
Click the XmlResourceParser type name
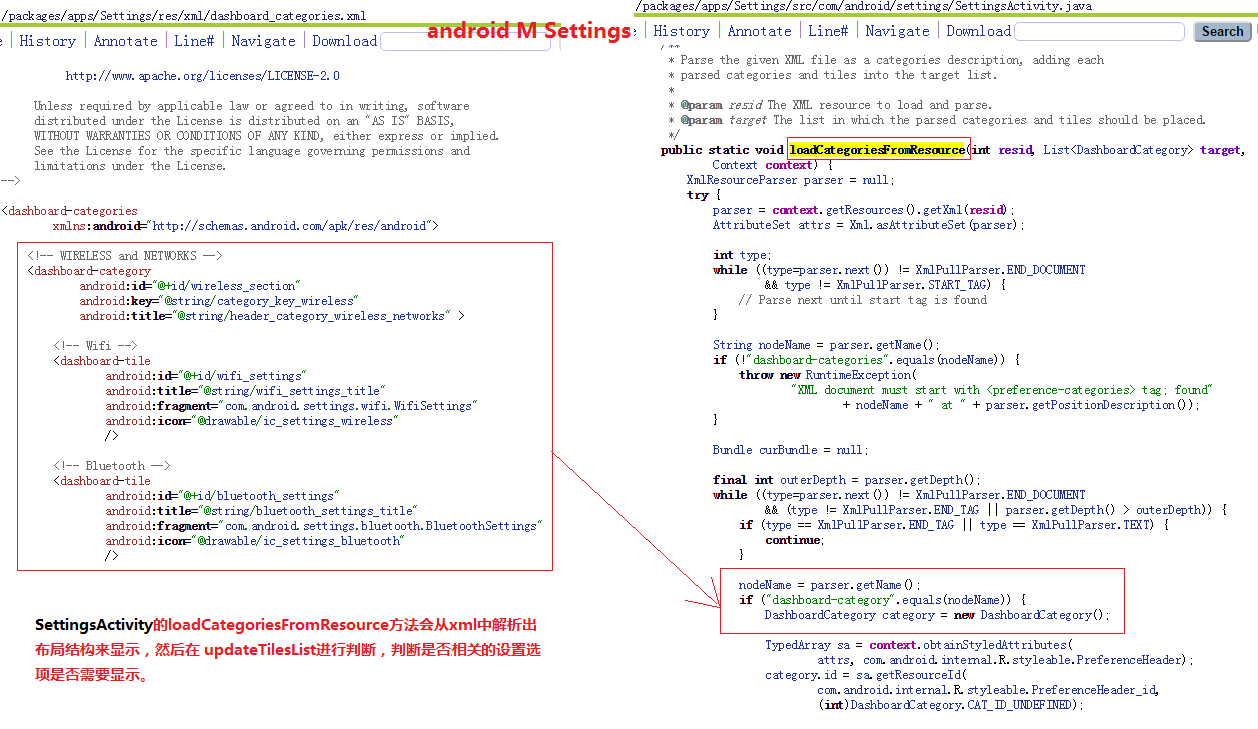(x=742, y=180)
